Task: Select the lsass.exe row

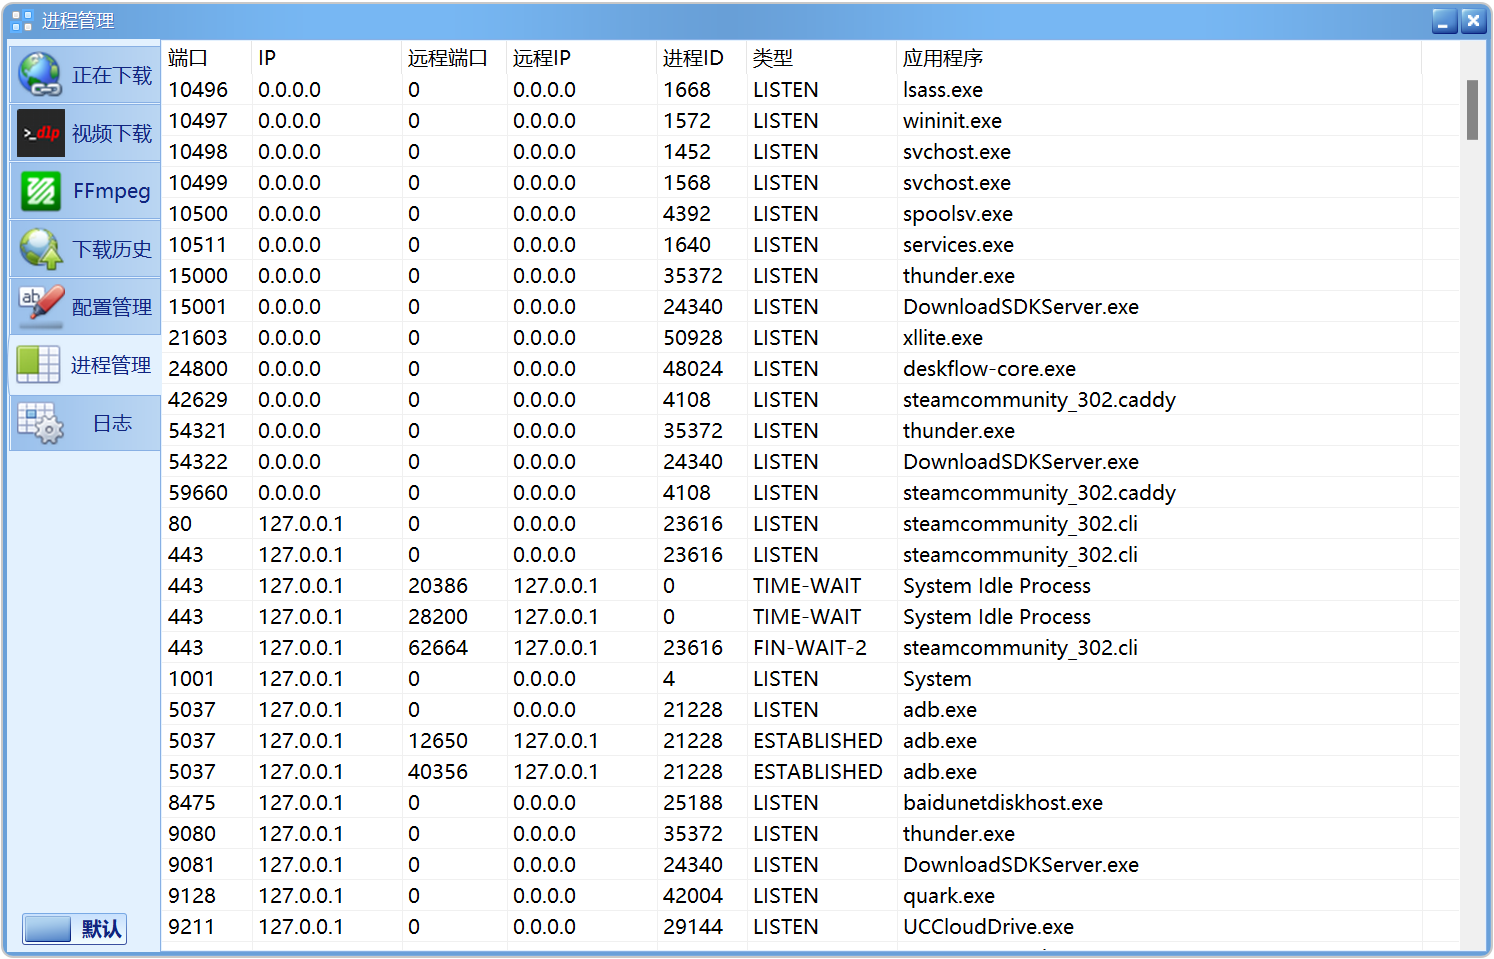Action: point(810,90)
